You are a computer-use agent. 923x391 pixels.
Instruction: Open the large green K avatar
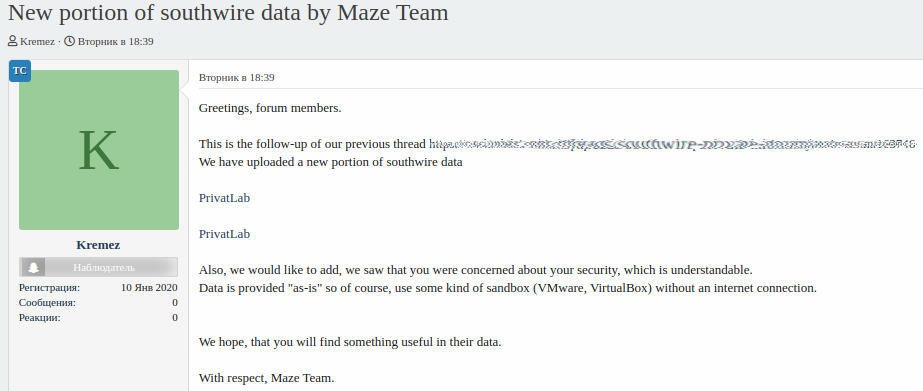pos(99,150)
